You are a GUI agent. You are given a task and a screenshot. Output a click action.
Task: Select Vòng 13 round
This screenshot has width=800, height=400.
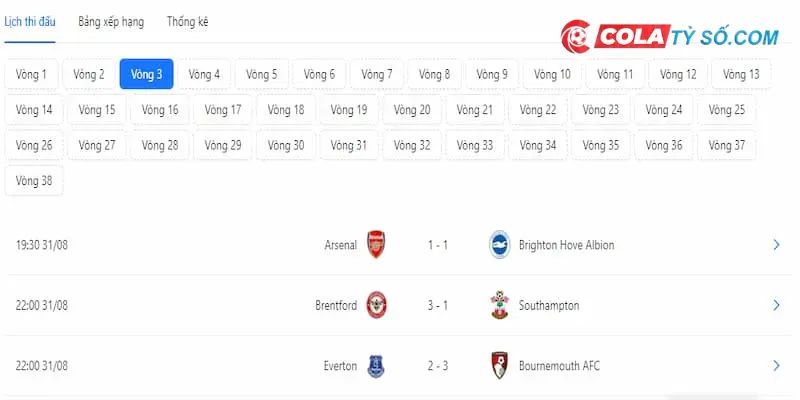click(x=741, y=74)
